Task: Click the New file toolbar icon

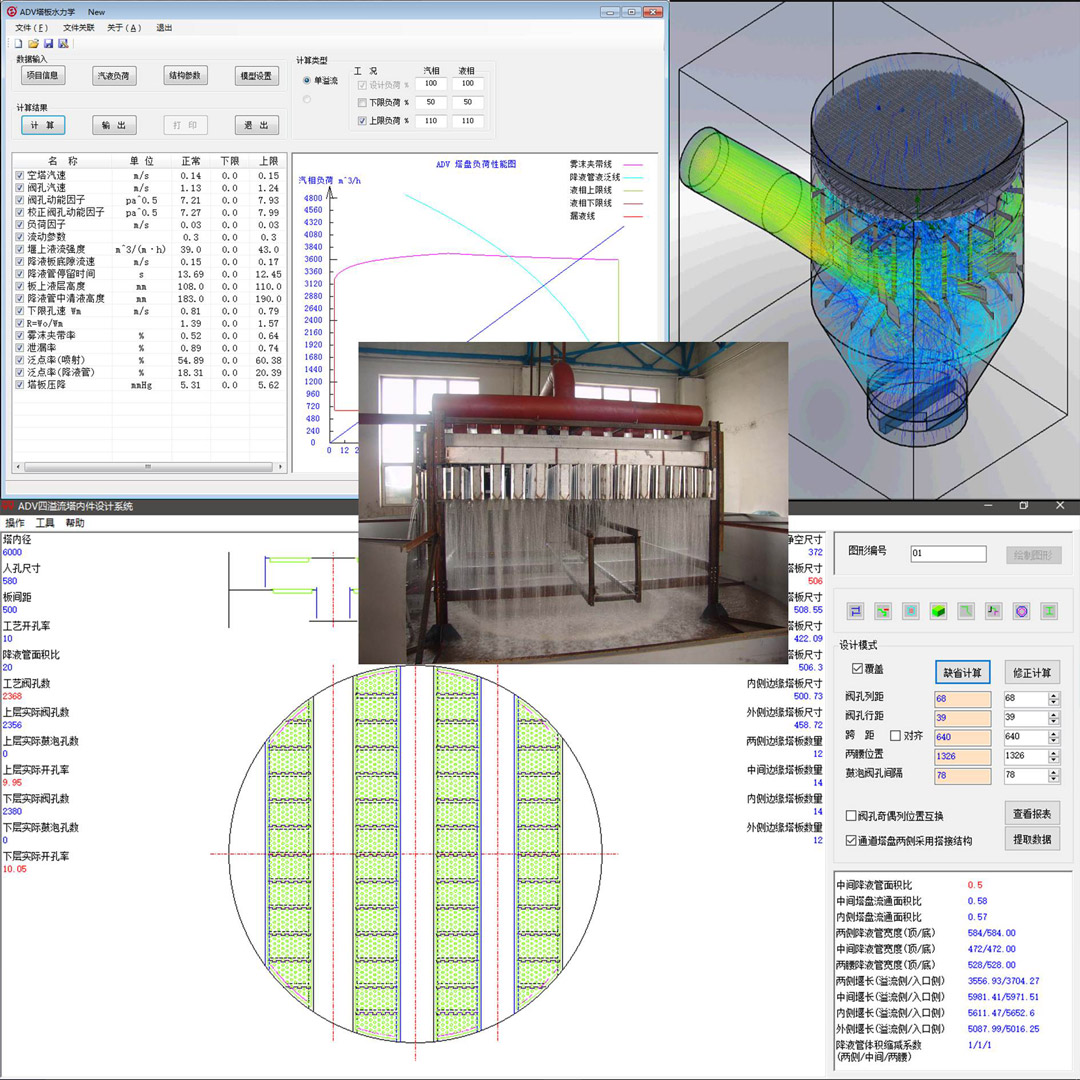Action: point(19,44)
